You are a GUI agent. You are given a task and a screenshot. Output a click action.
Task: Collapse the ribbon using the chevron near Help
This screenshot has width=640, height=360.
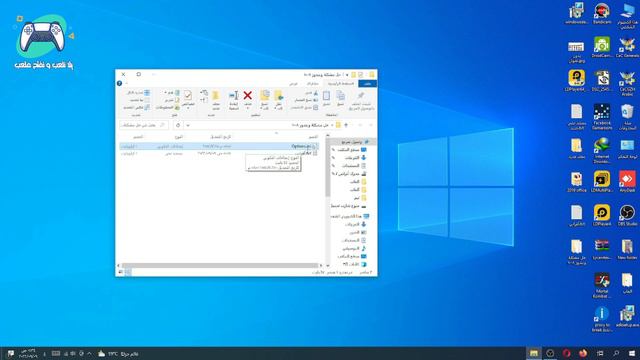[126, 83]
